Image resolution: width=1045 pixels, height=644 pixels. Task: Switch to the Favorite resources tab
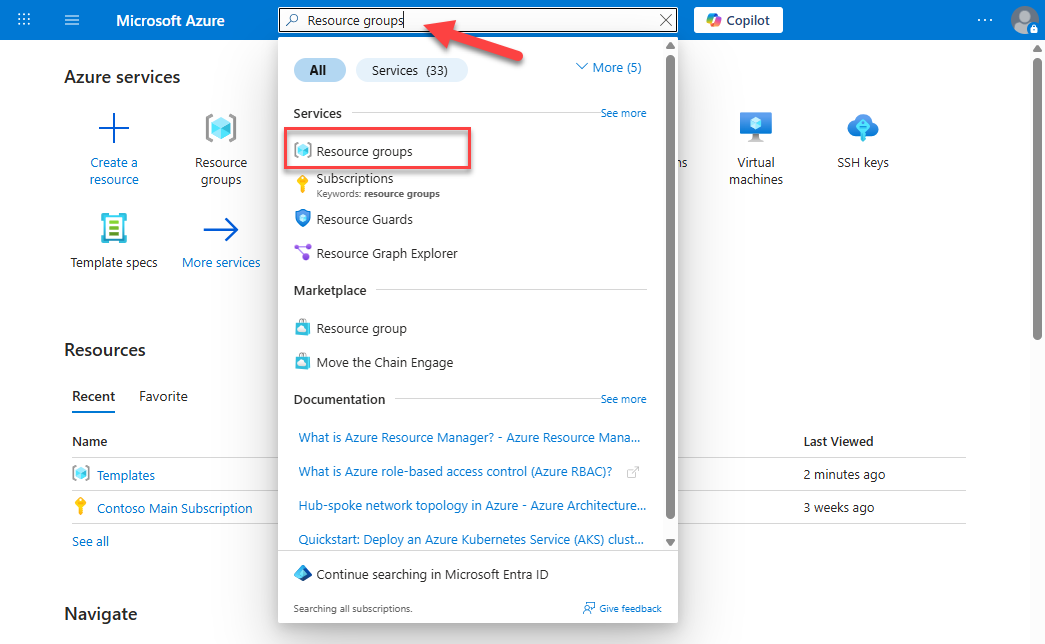[163, 397]
